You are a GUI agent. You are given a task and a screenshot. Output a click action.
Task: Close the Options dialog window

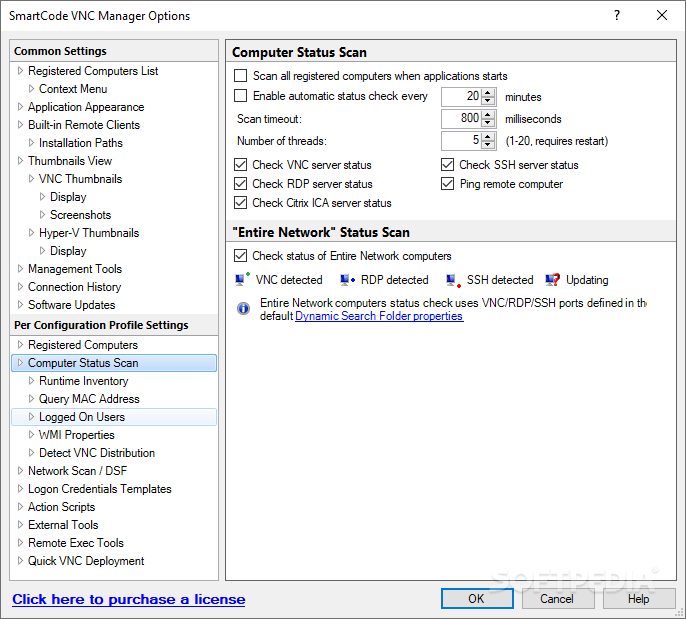662,15
